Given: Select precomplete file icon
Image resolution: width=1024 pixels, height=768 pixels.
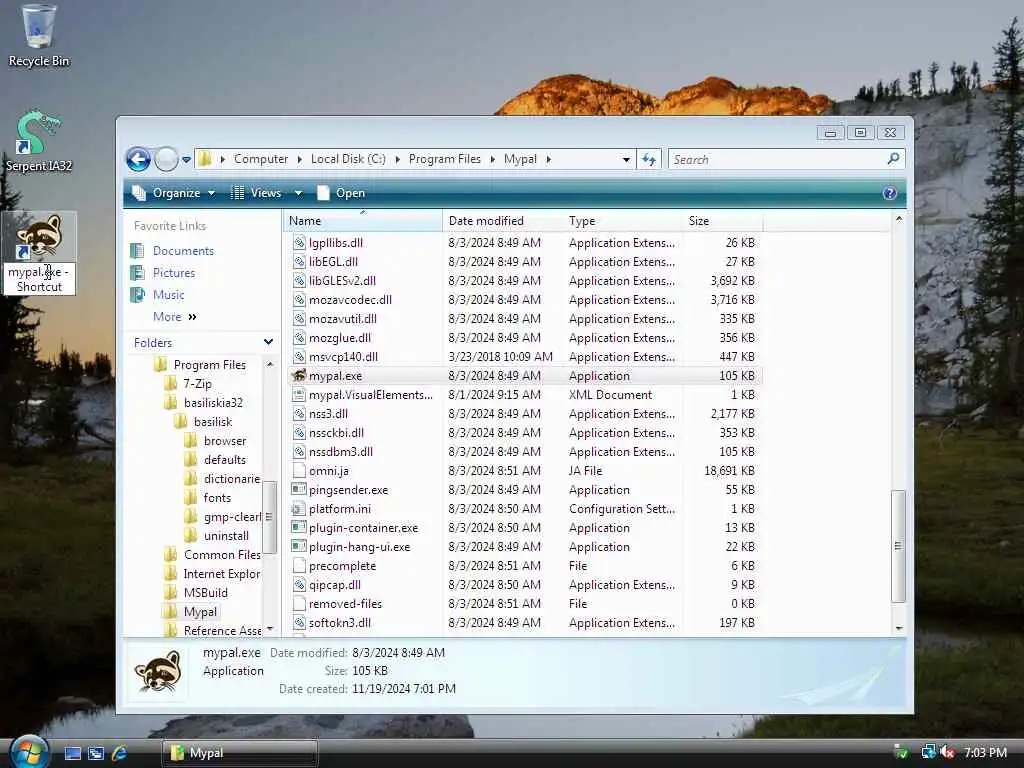Looking at the screenshot, I should coord(298,566).
